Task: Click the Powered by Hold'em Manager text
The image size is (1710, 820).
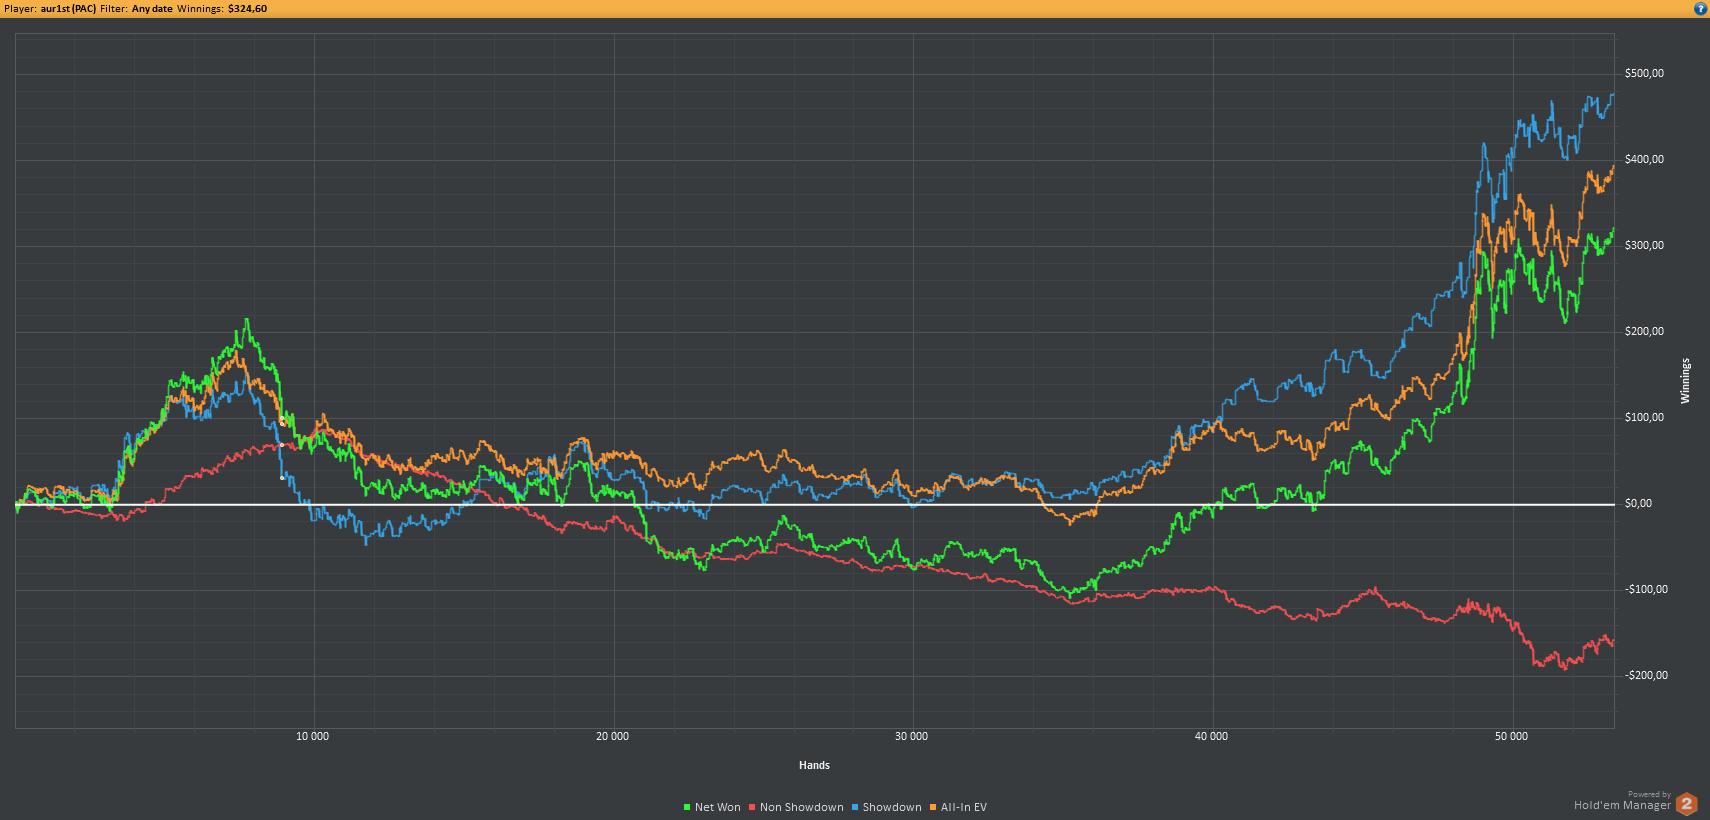Action: click(x=1622, y=801)
